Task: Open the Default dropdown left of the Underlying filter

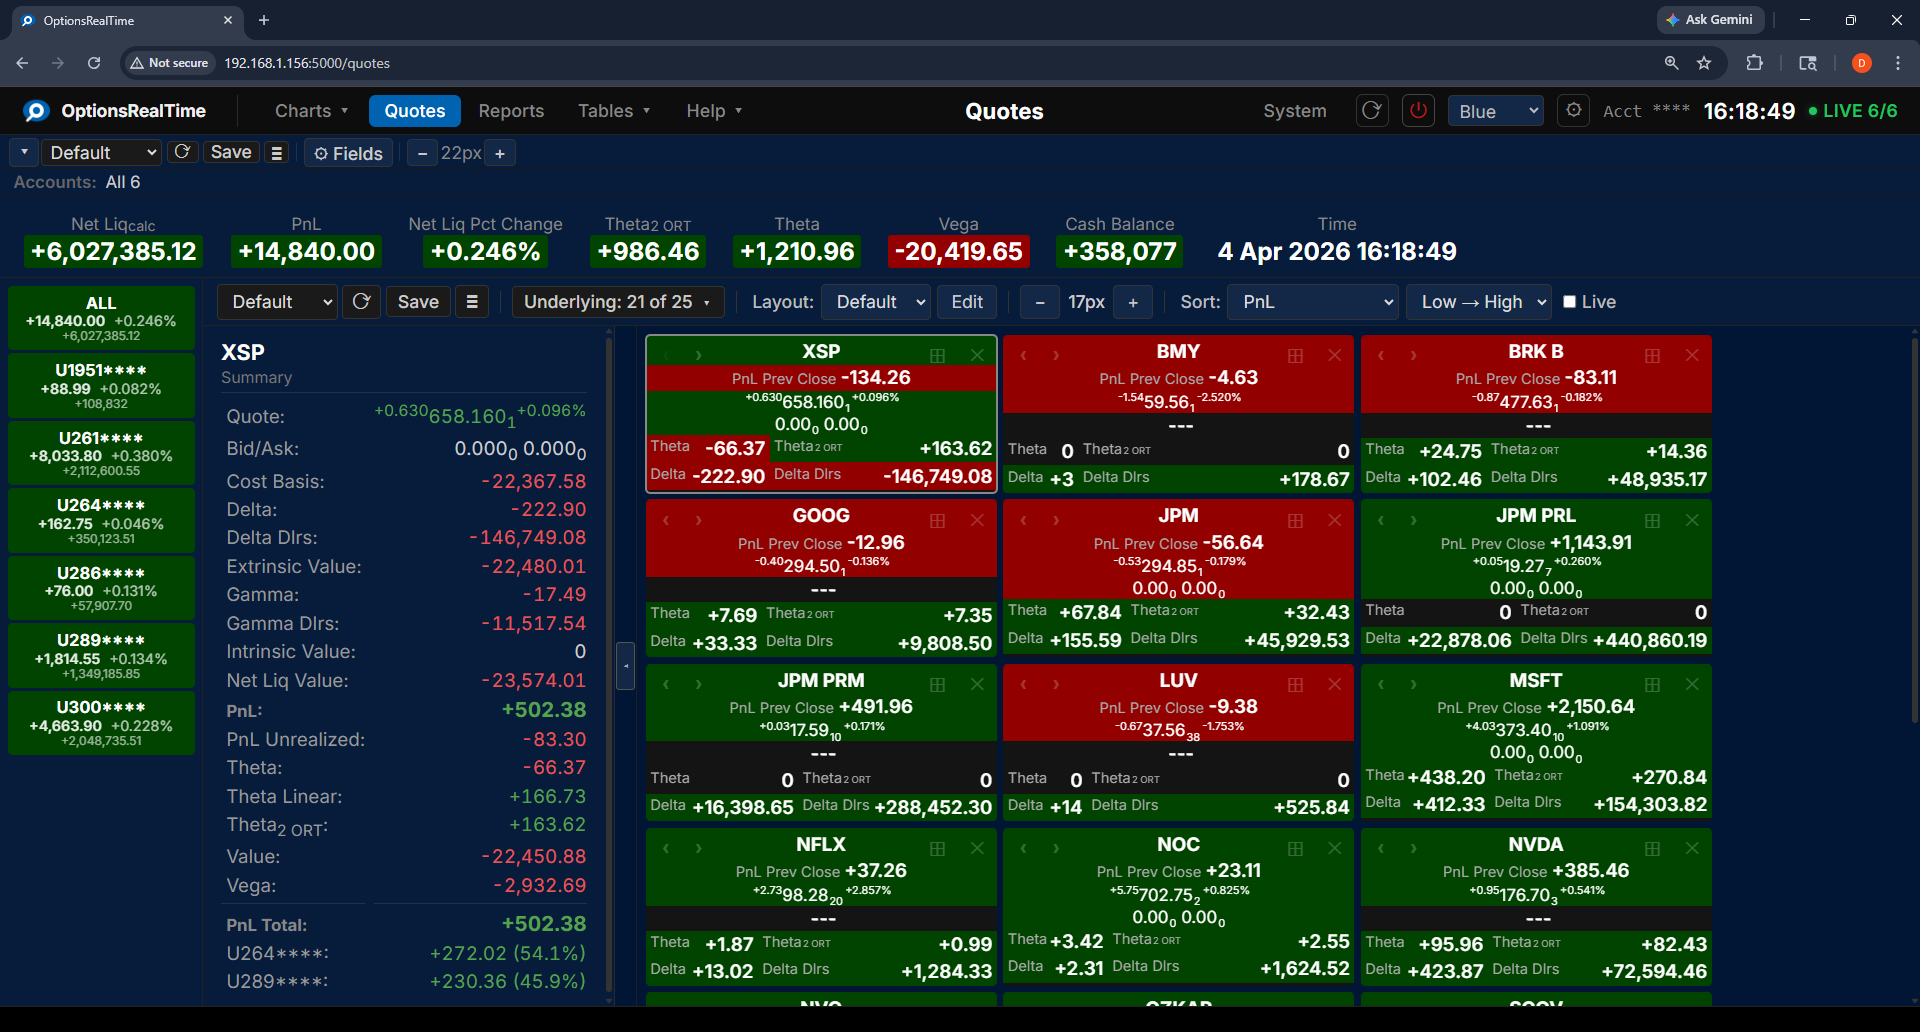Action: click(280, 301)
